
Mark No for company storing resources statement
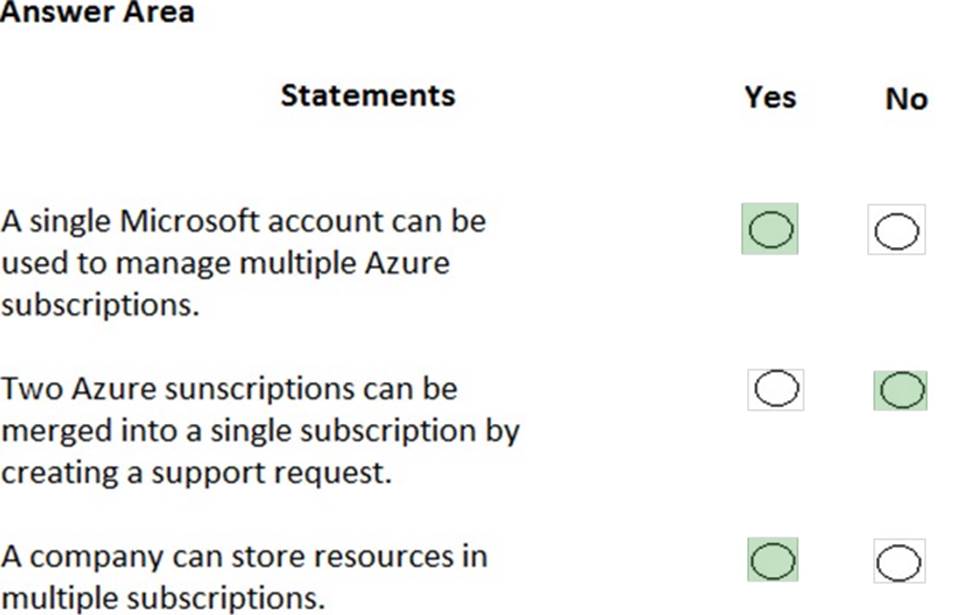(x=898, y=562)
